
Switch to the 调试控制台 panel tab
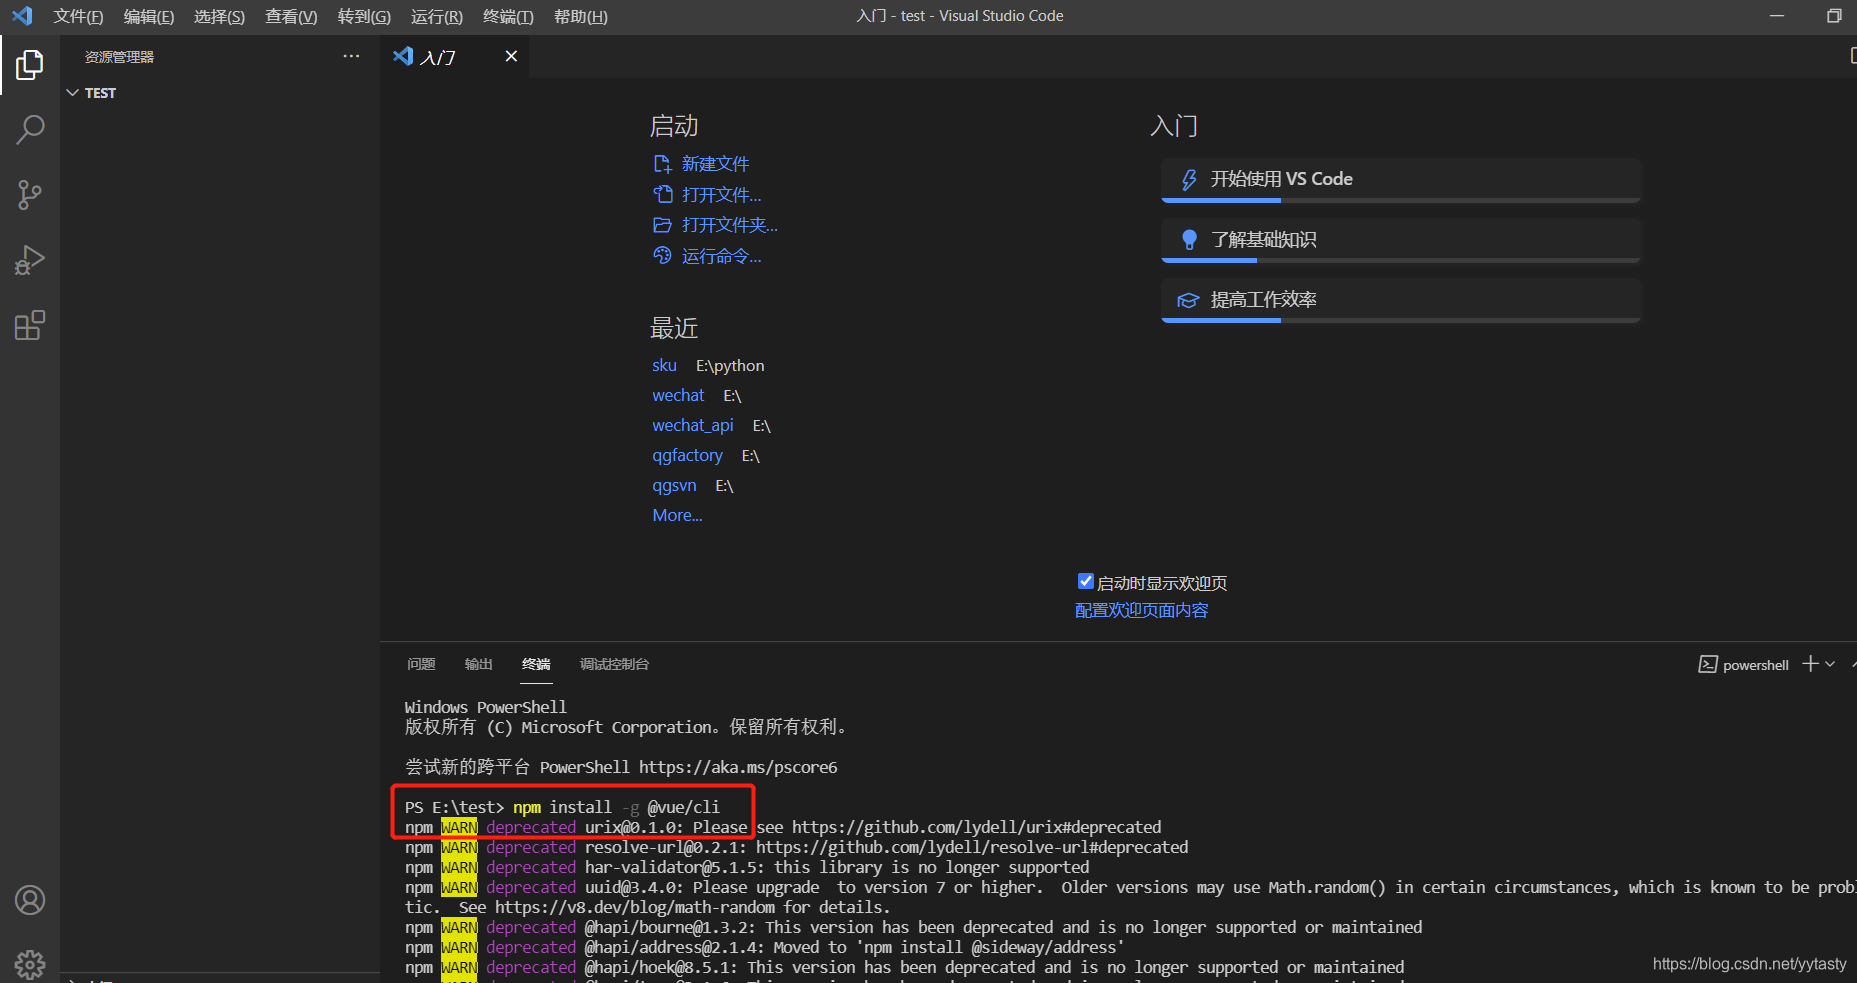click(x=614, y=664)
